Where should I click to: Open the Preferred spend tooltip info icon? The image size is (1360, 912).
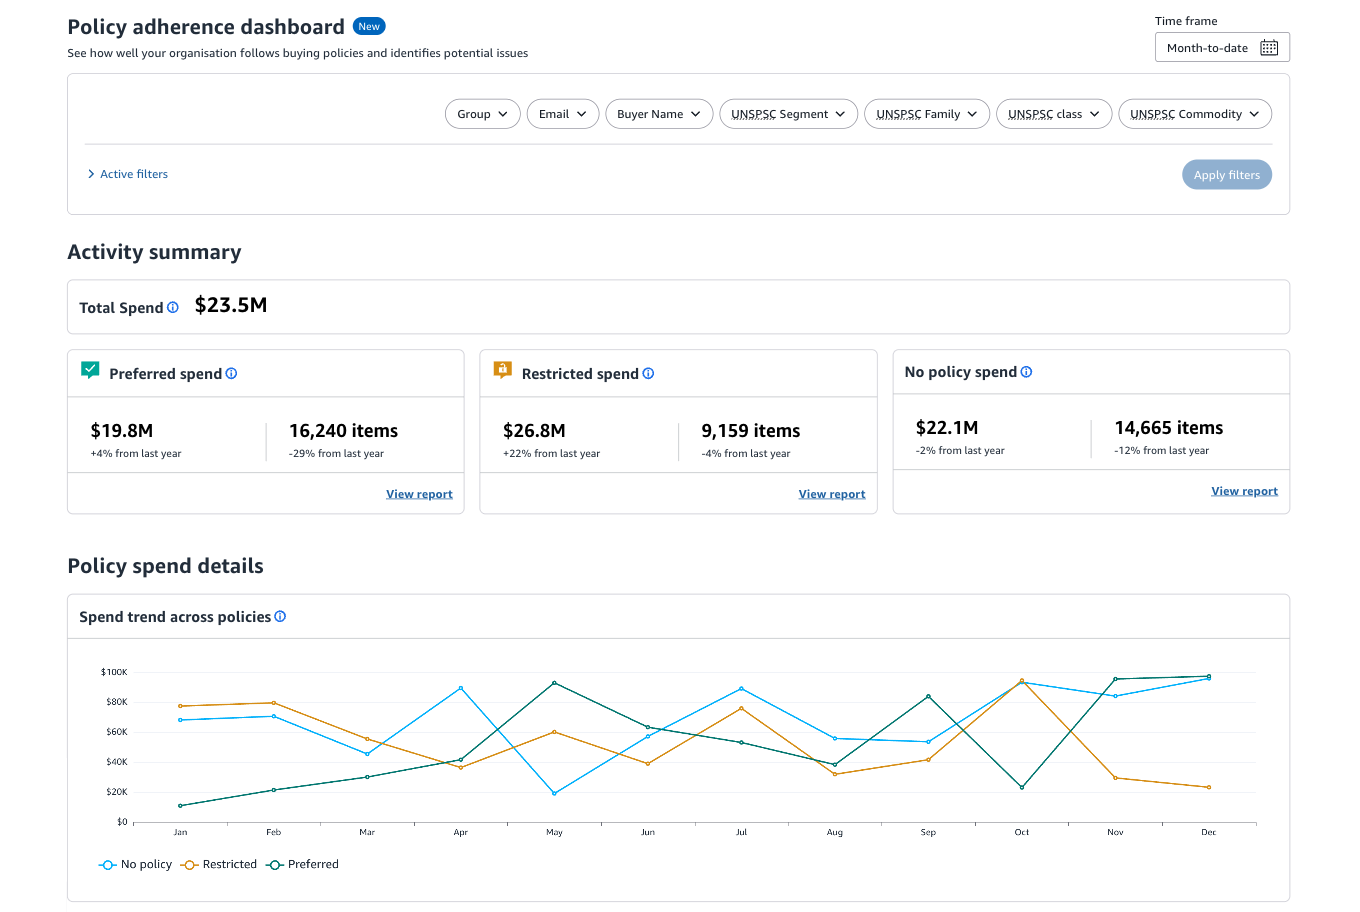tap(231, 373)
